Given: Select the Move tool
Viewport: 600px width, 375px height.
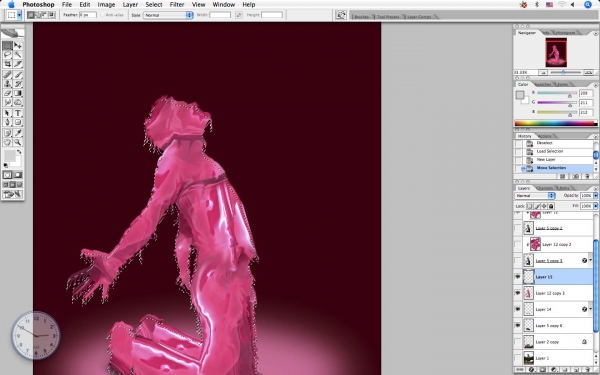Looking at the screenshot, I should (x=18, y=46).
